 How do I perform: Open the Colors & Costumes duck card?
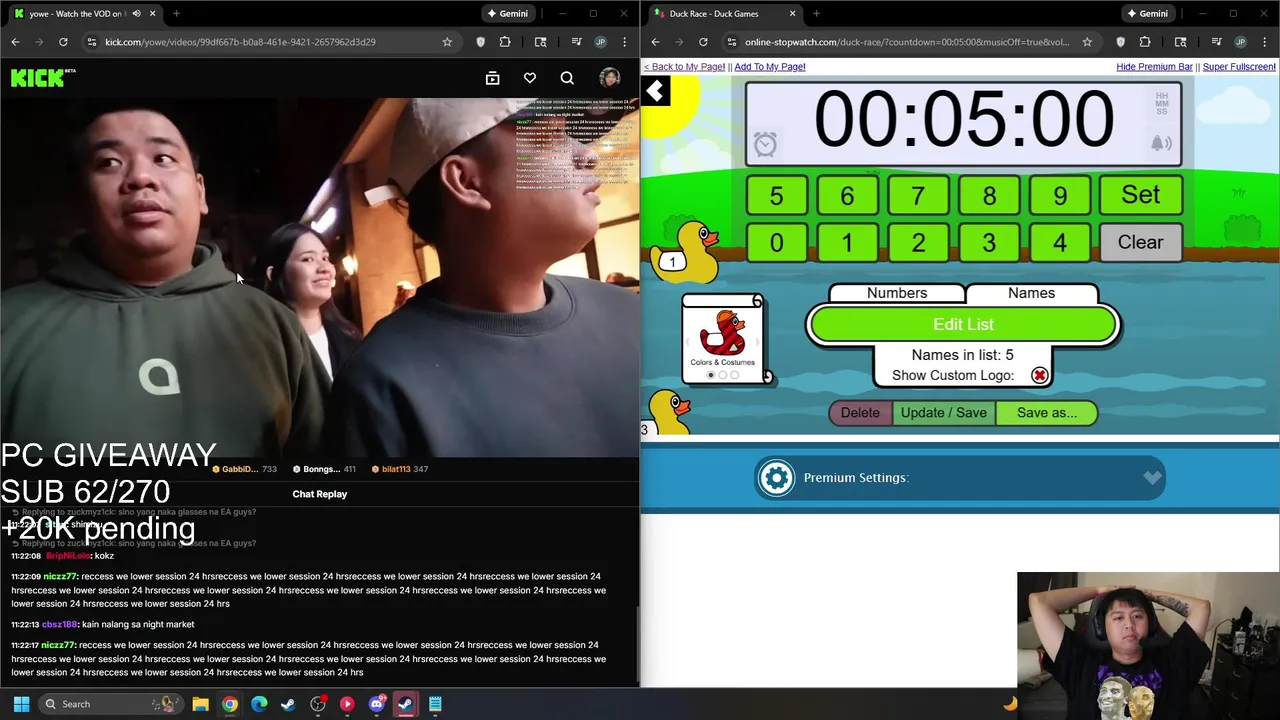[x=723, y=338]
